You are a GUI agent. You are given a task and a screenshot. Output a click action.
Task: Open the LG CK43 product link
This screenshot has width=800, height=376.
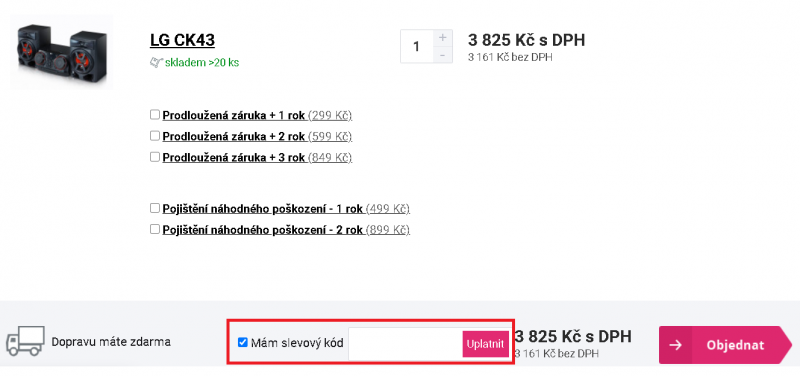[x=182, y=40]
